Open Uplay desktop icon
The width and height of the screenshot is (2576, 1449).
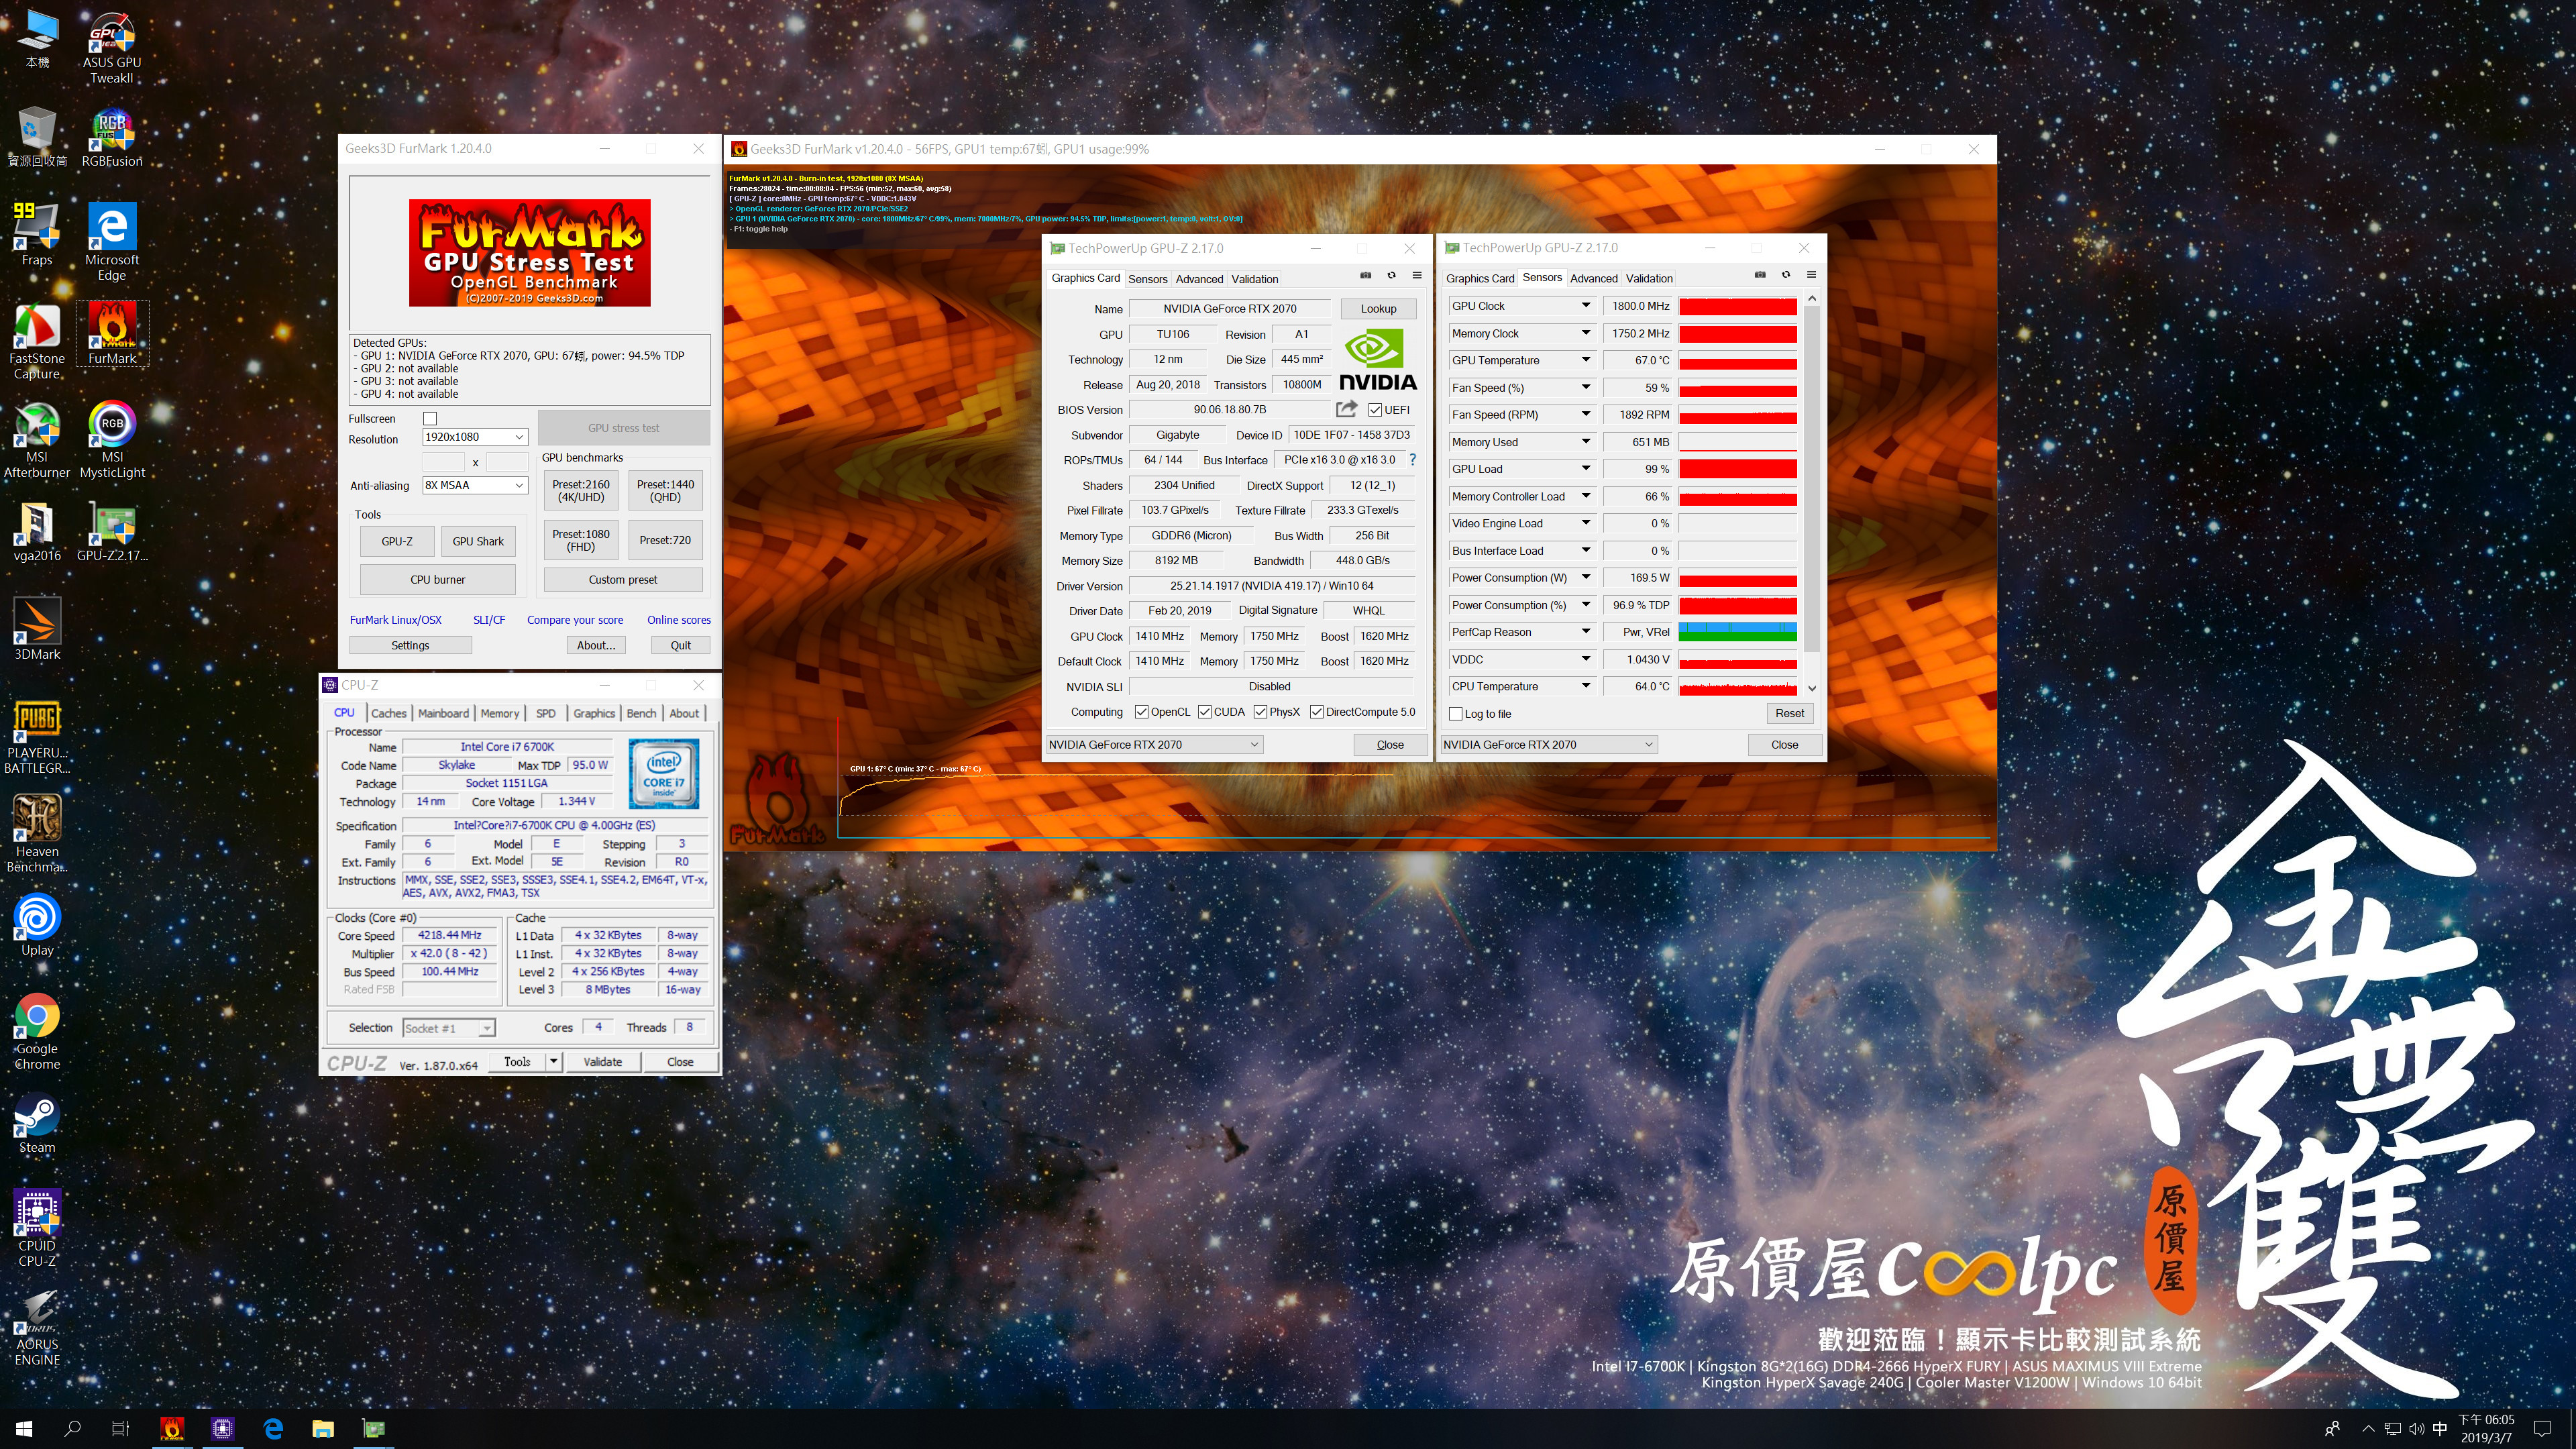pos(37,926)
